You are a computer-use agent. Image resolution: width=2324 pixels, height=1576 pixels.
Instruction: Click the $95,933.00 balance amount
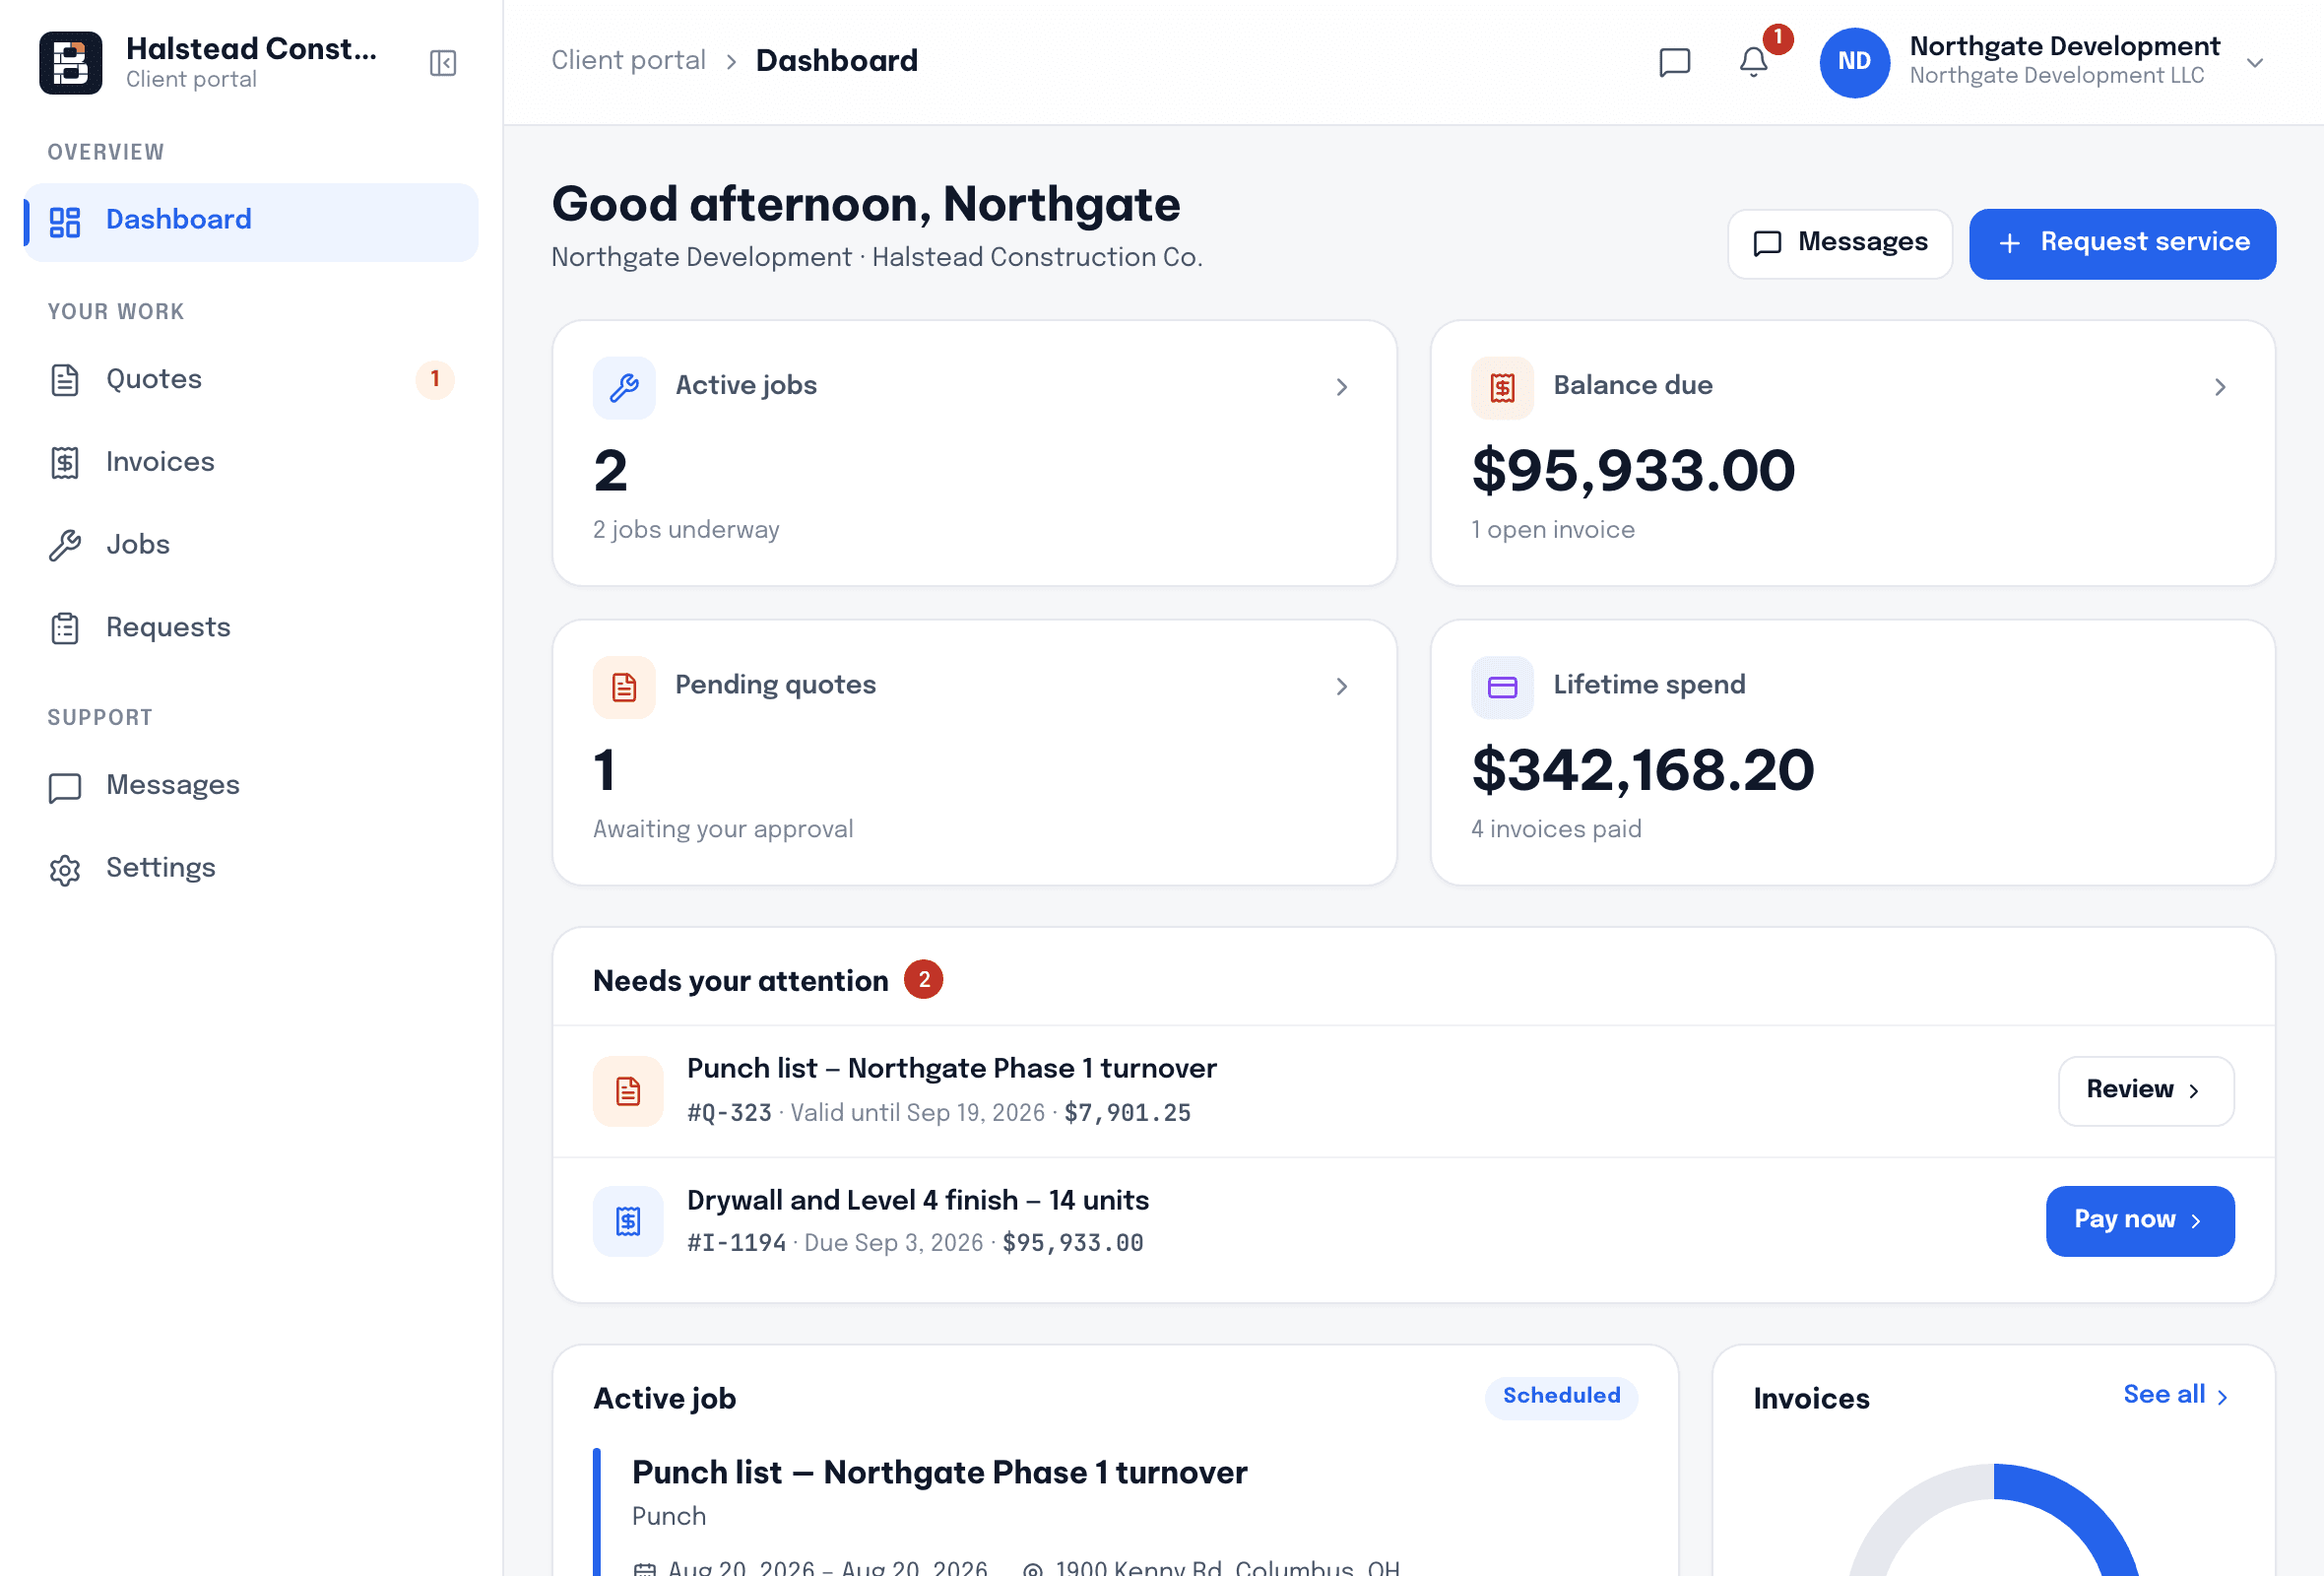pyautogui.click(x=1633, y=471)
